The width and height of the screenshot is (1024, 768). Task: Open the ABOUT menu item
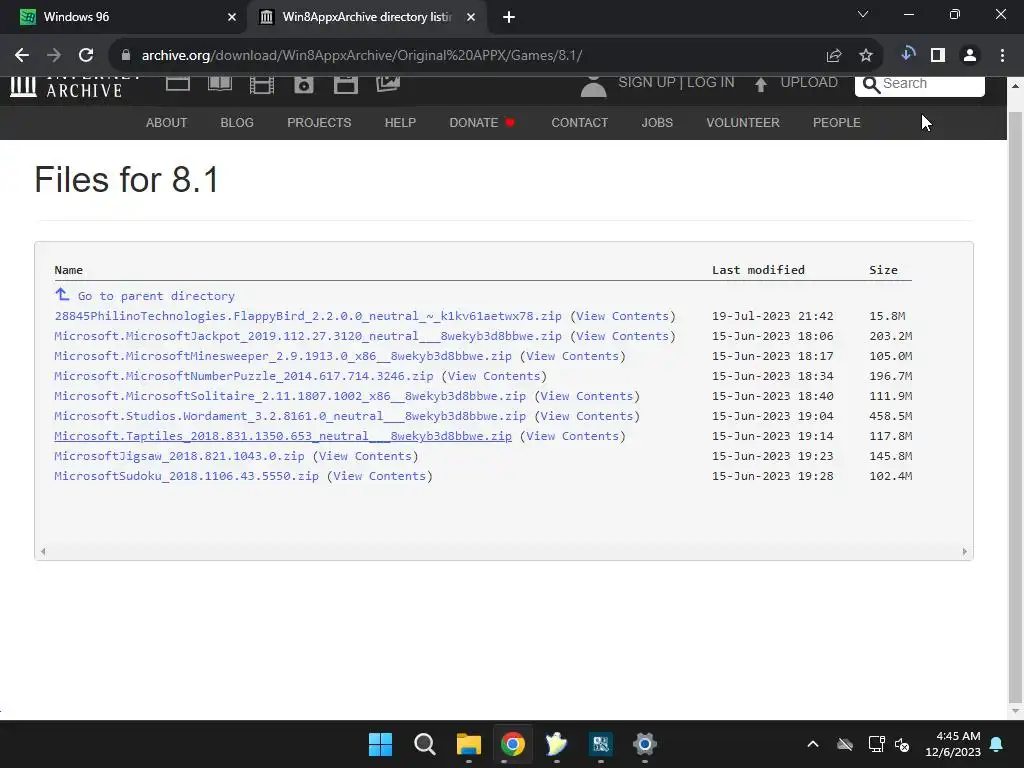coord(167,123)
